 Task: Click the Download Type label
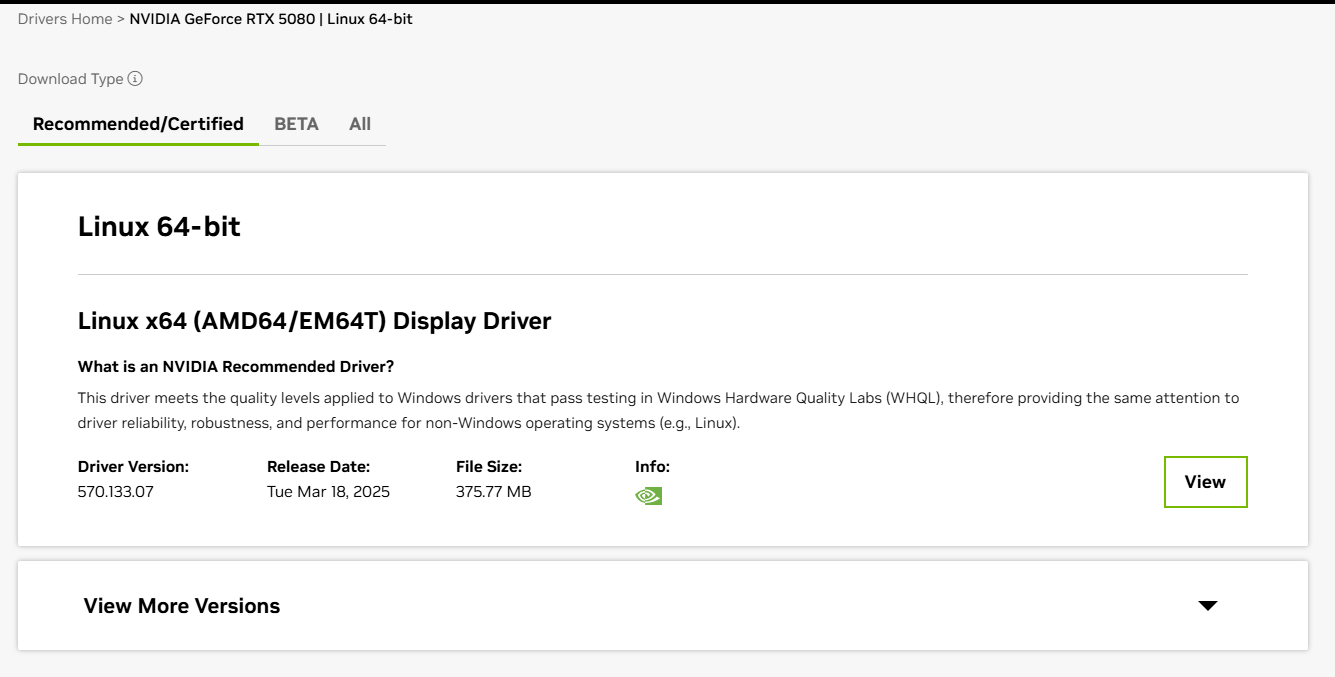71,79
